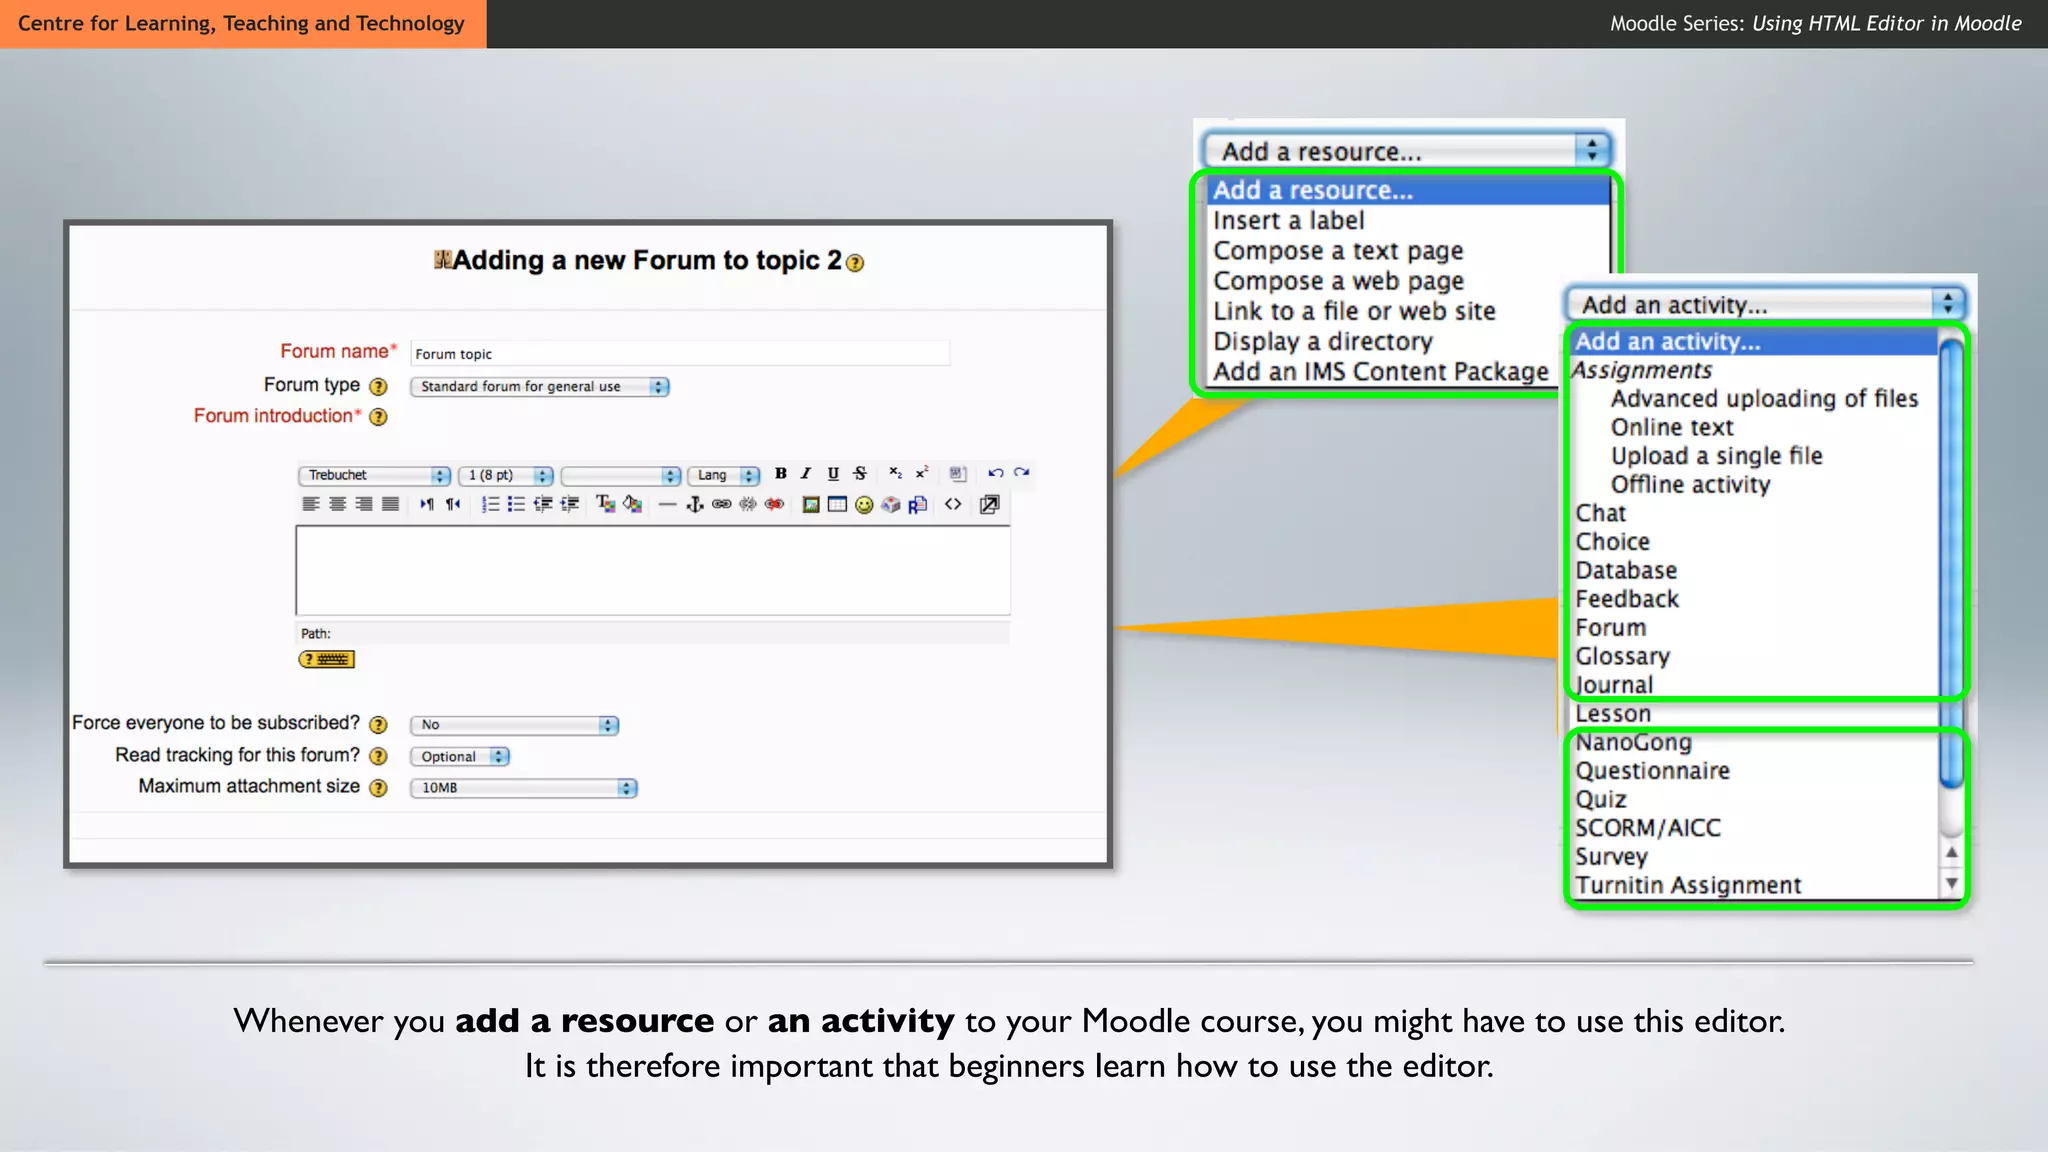This screenshot has width=2048, height=1152.
Task: Select 'Compose a web page' option
Action: [1338, 281]
